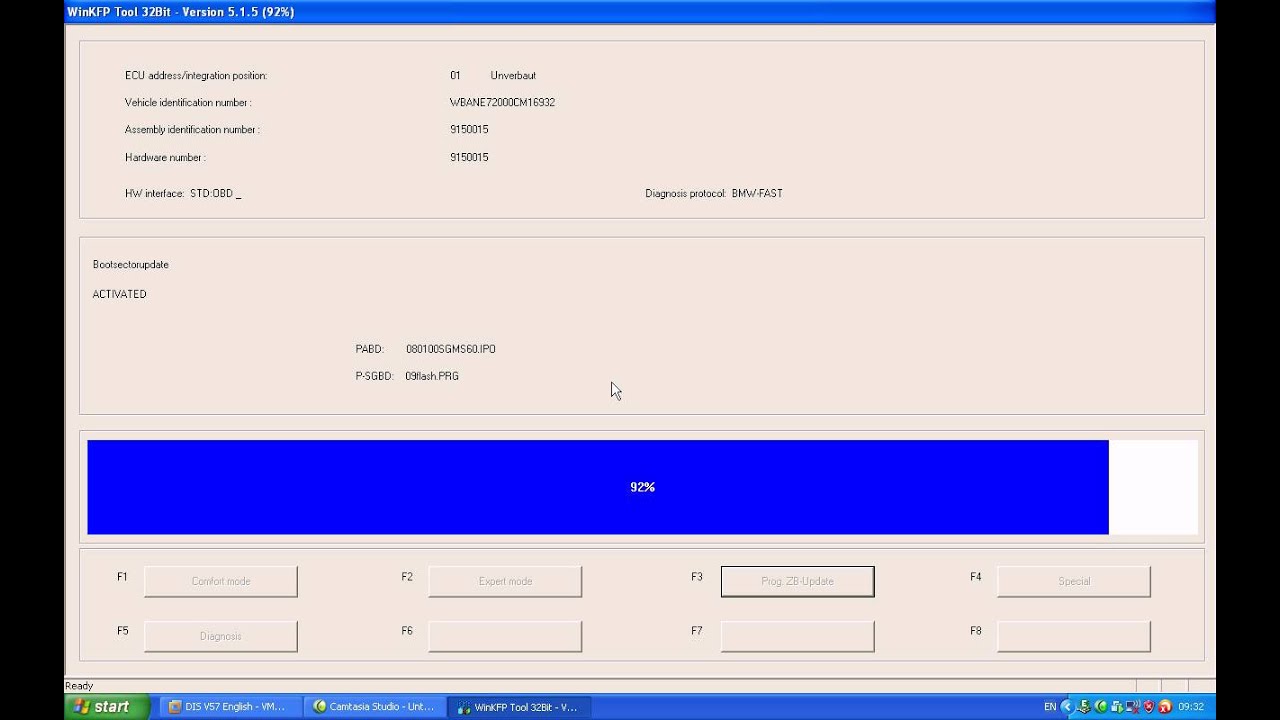Click the EN language indicator
Screen dimensions: 1280x720
pos(1050,707)
